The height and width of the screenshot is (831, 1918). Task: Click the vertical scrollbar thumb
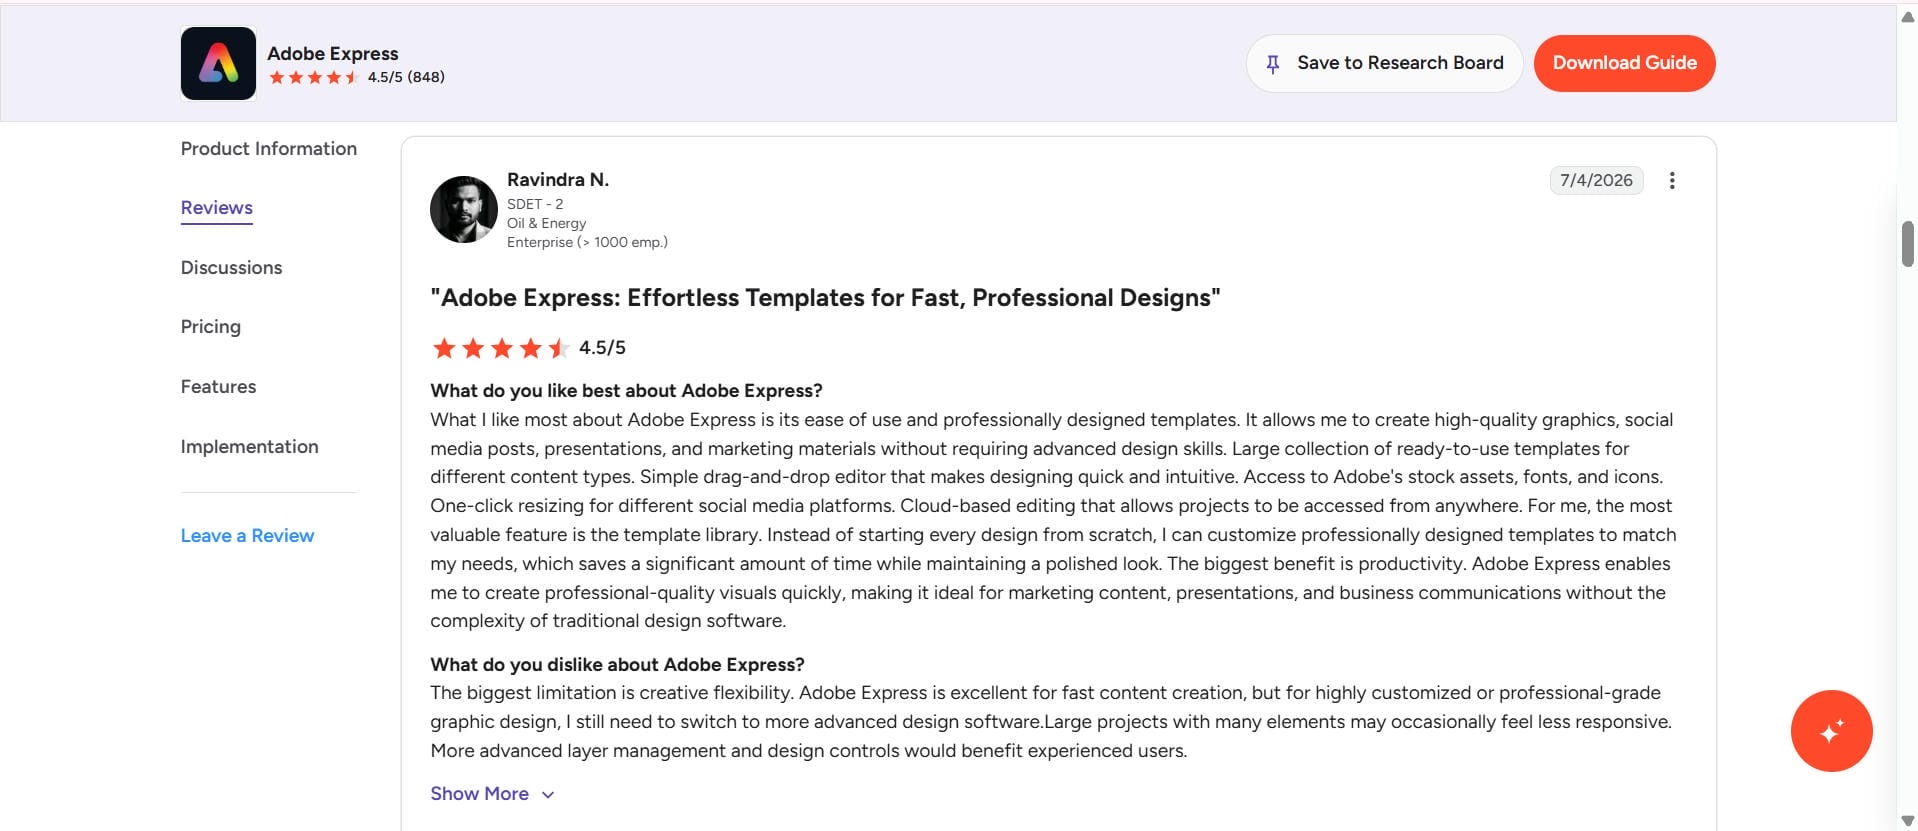pyautogui.click(x=1907, y=244)
